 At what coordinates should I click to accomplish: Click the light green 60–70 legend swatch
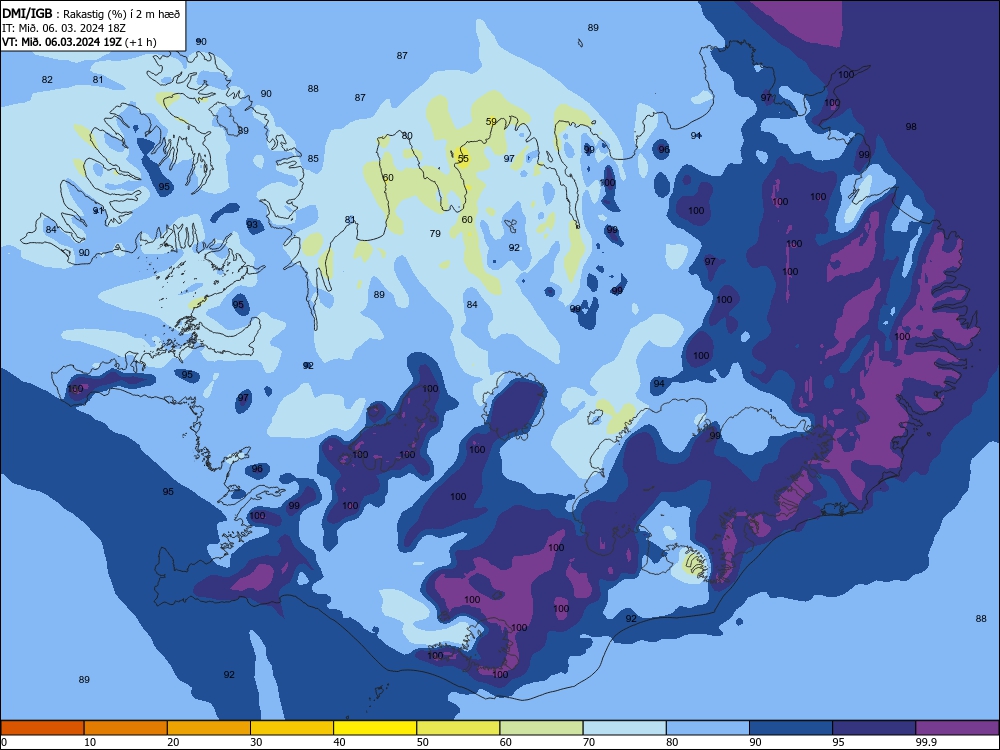click(541, 728)
